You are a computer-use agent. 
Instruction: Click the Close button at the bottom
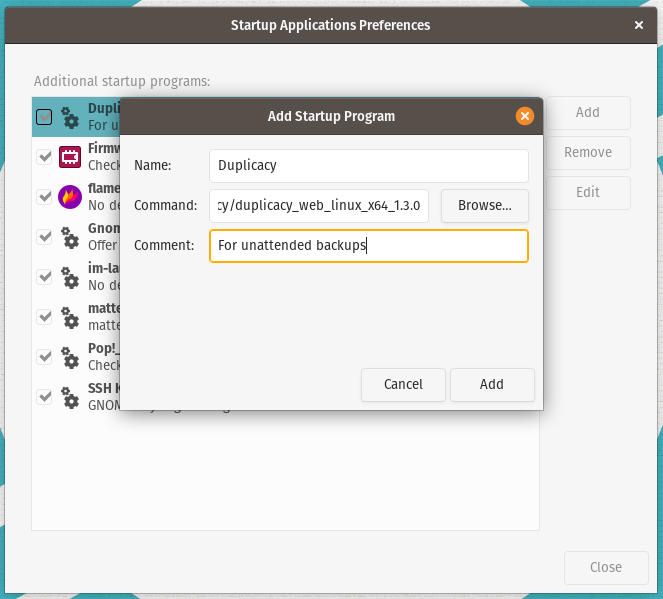click(606, 567)
